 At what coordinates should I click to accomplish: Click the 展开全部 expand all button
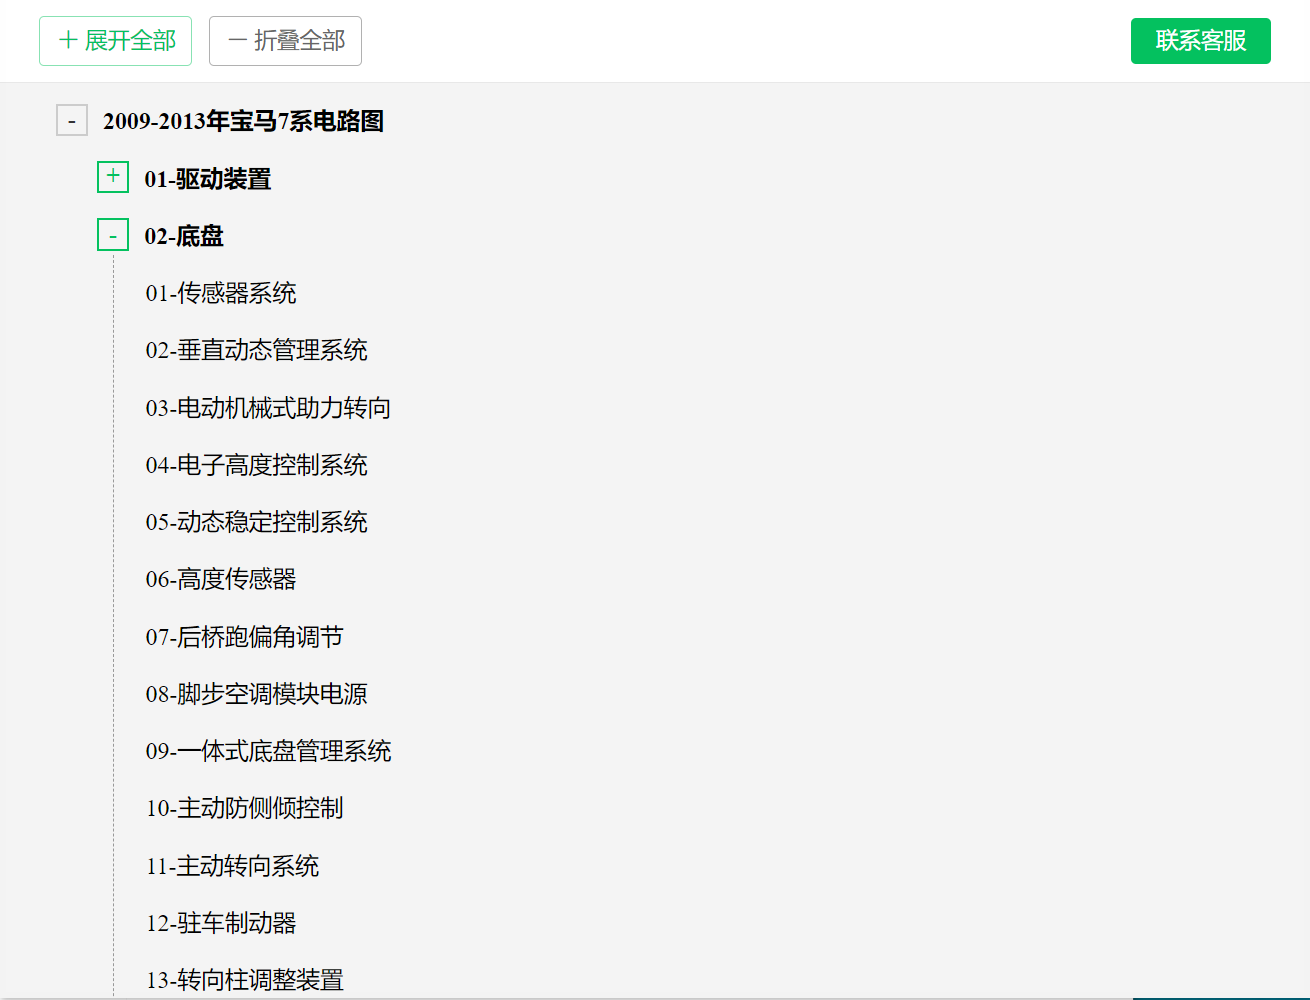click(115, 41)
